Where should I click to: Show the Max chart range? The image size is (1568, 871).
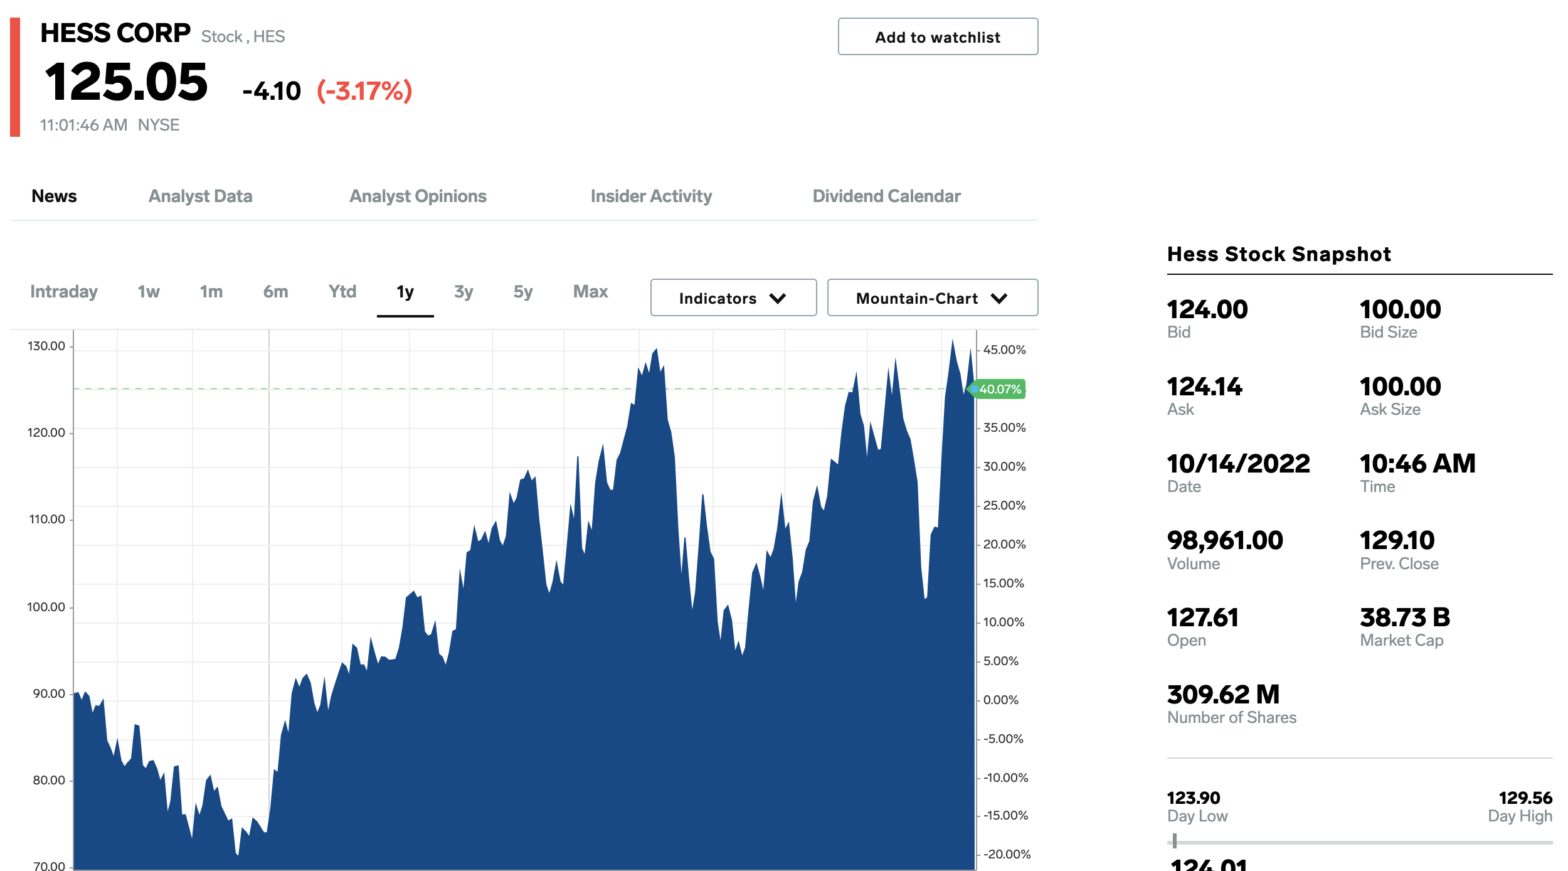pos(590,292)
